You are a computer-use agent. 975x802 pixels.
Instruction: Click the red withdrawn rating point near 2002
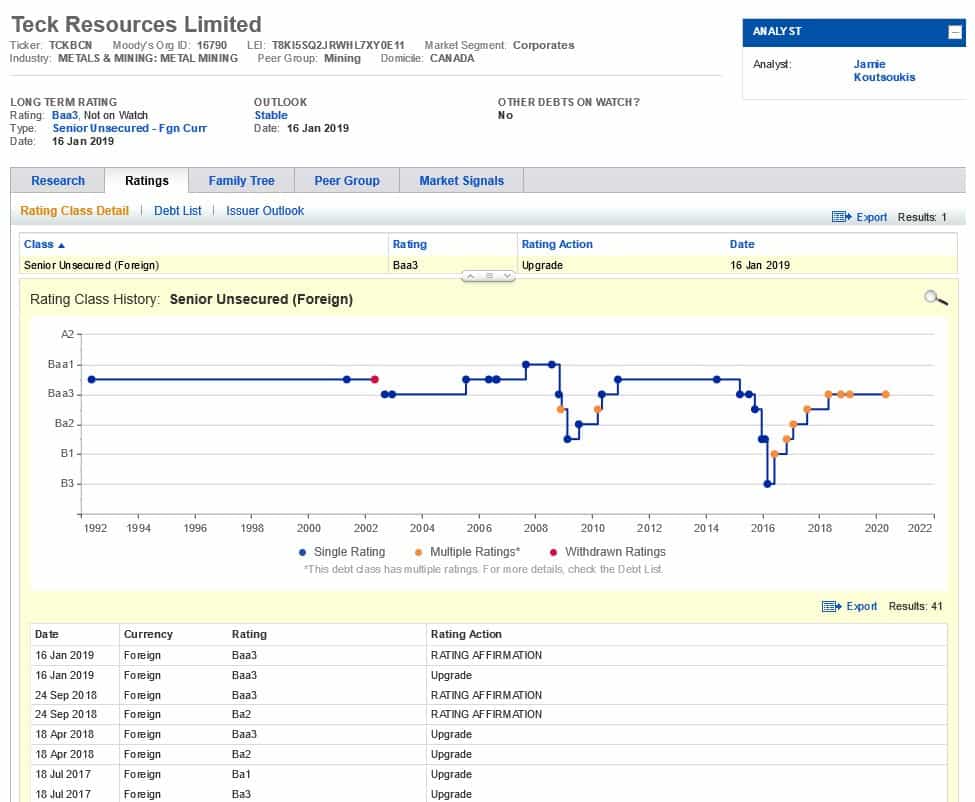375,379
